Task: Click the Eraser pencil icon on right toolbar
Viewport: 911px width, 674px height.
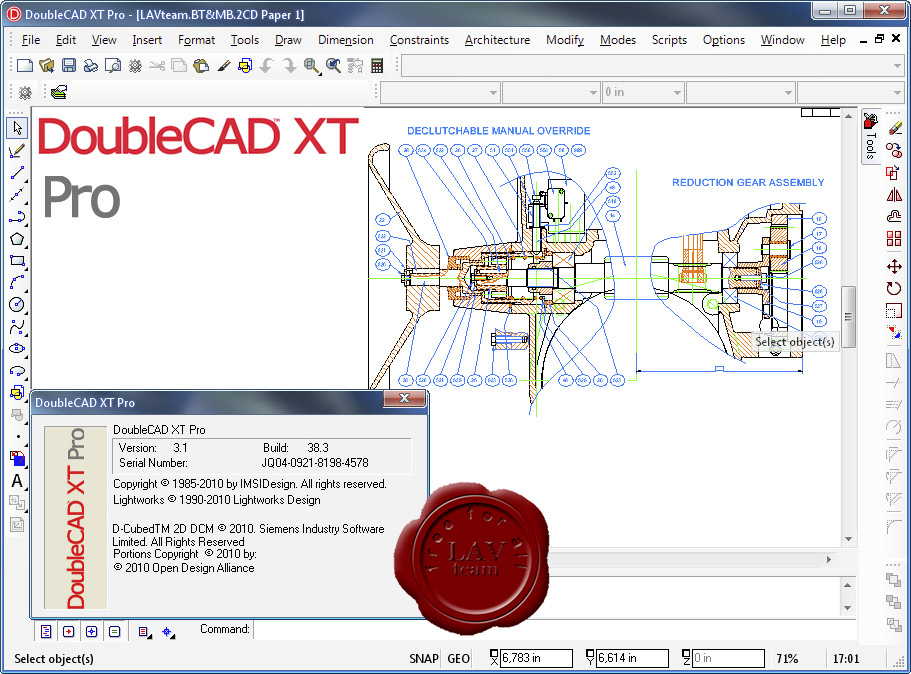Action: point(894,128)
